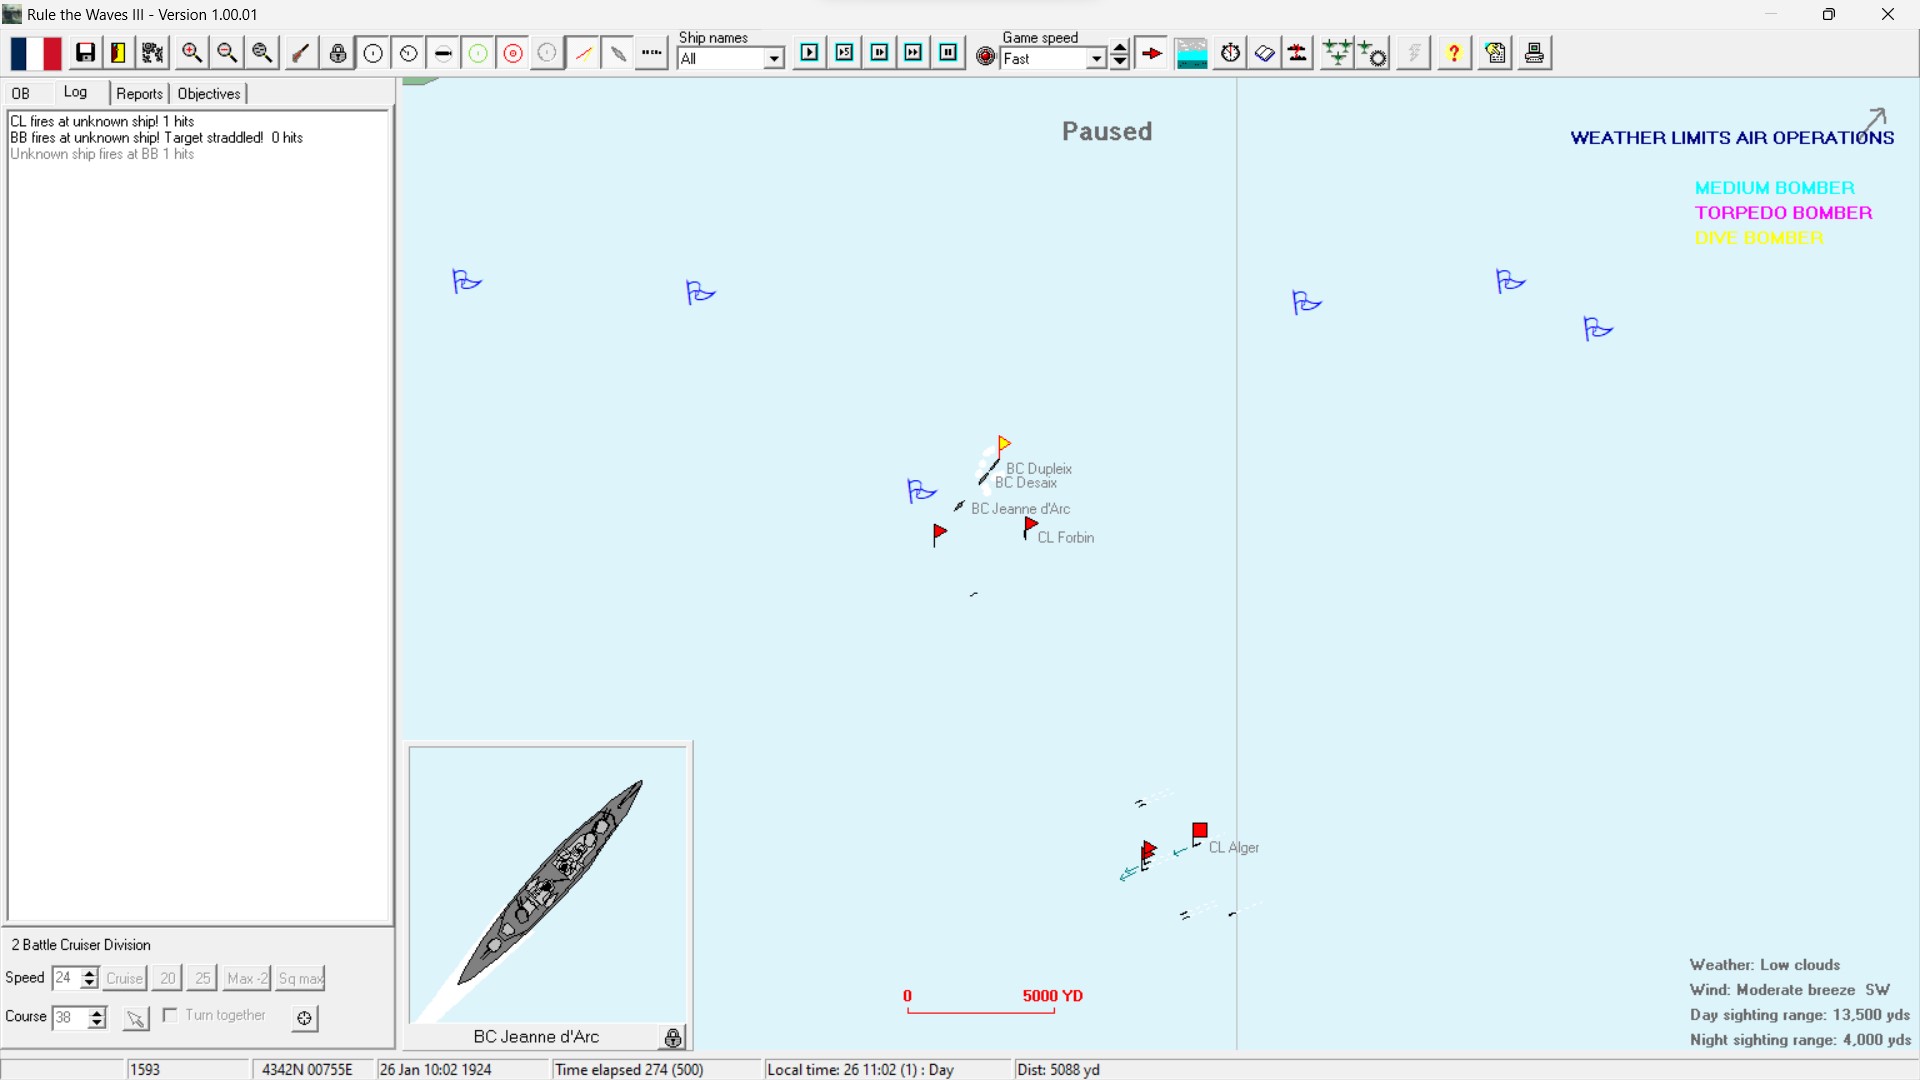
Task: Click the printer icon in toolbar
Action: click(1534, 53)
